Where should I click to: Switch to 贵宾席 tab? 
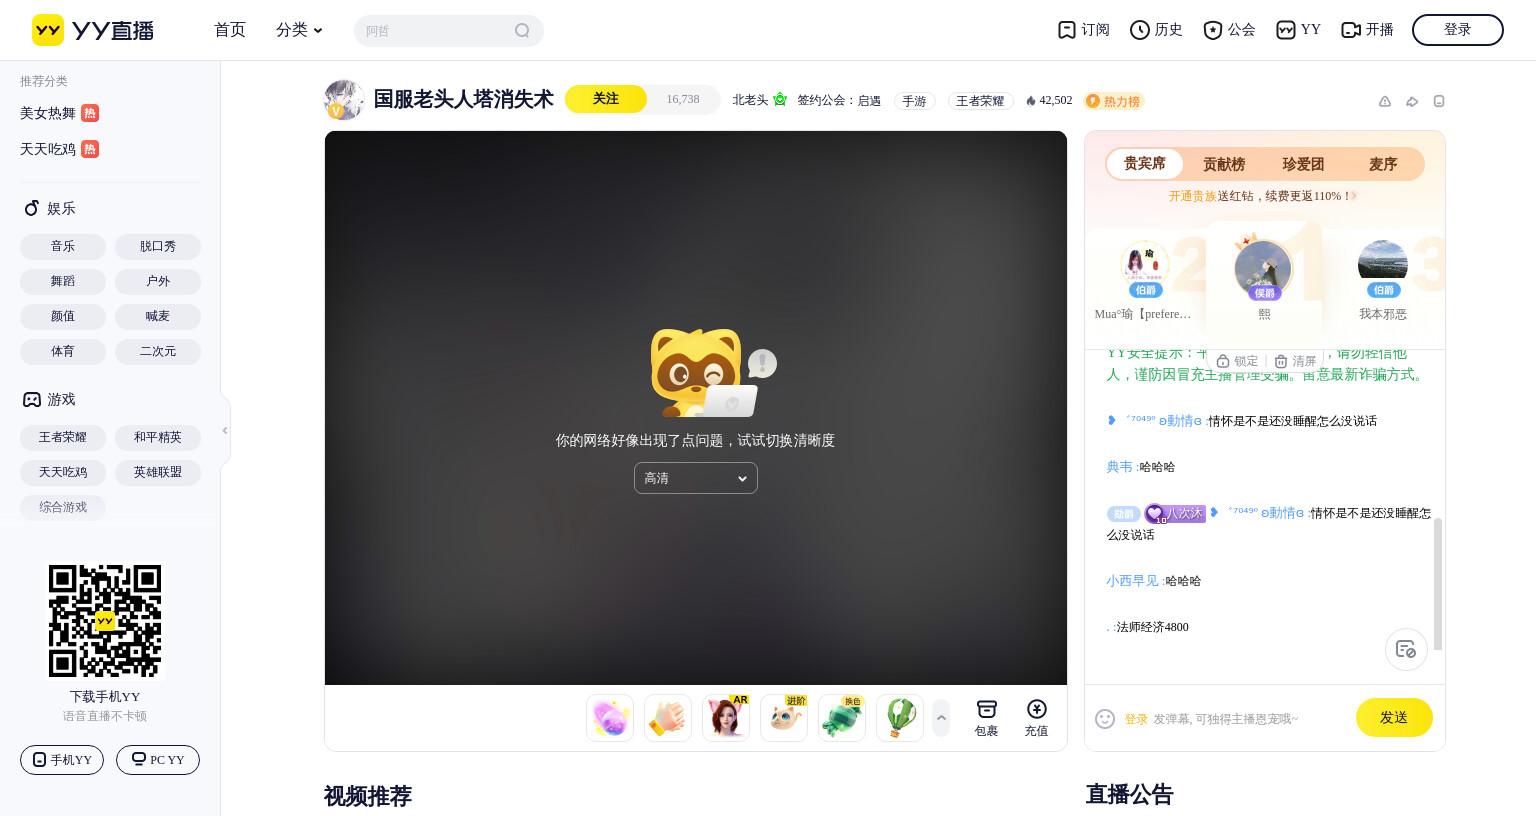[1145, 163]
